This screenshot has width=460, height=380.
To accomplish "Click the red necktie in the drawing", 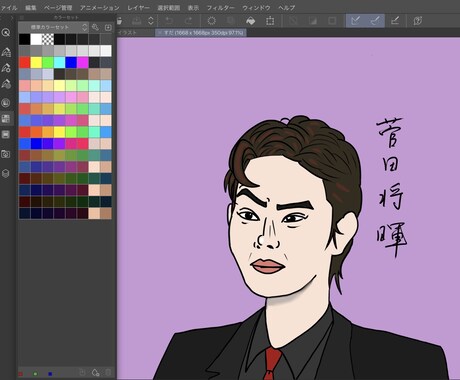I will coord(272,363).
